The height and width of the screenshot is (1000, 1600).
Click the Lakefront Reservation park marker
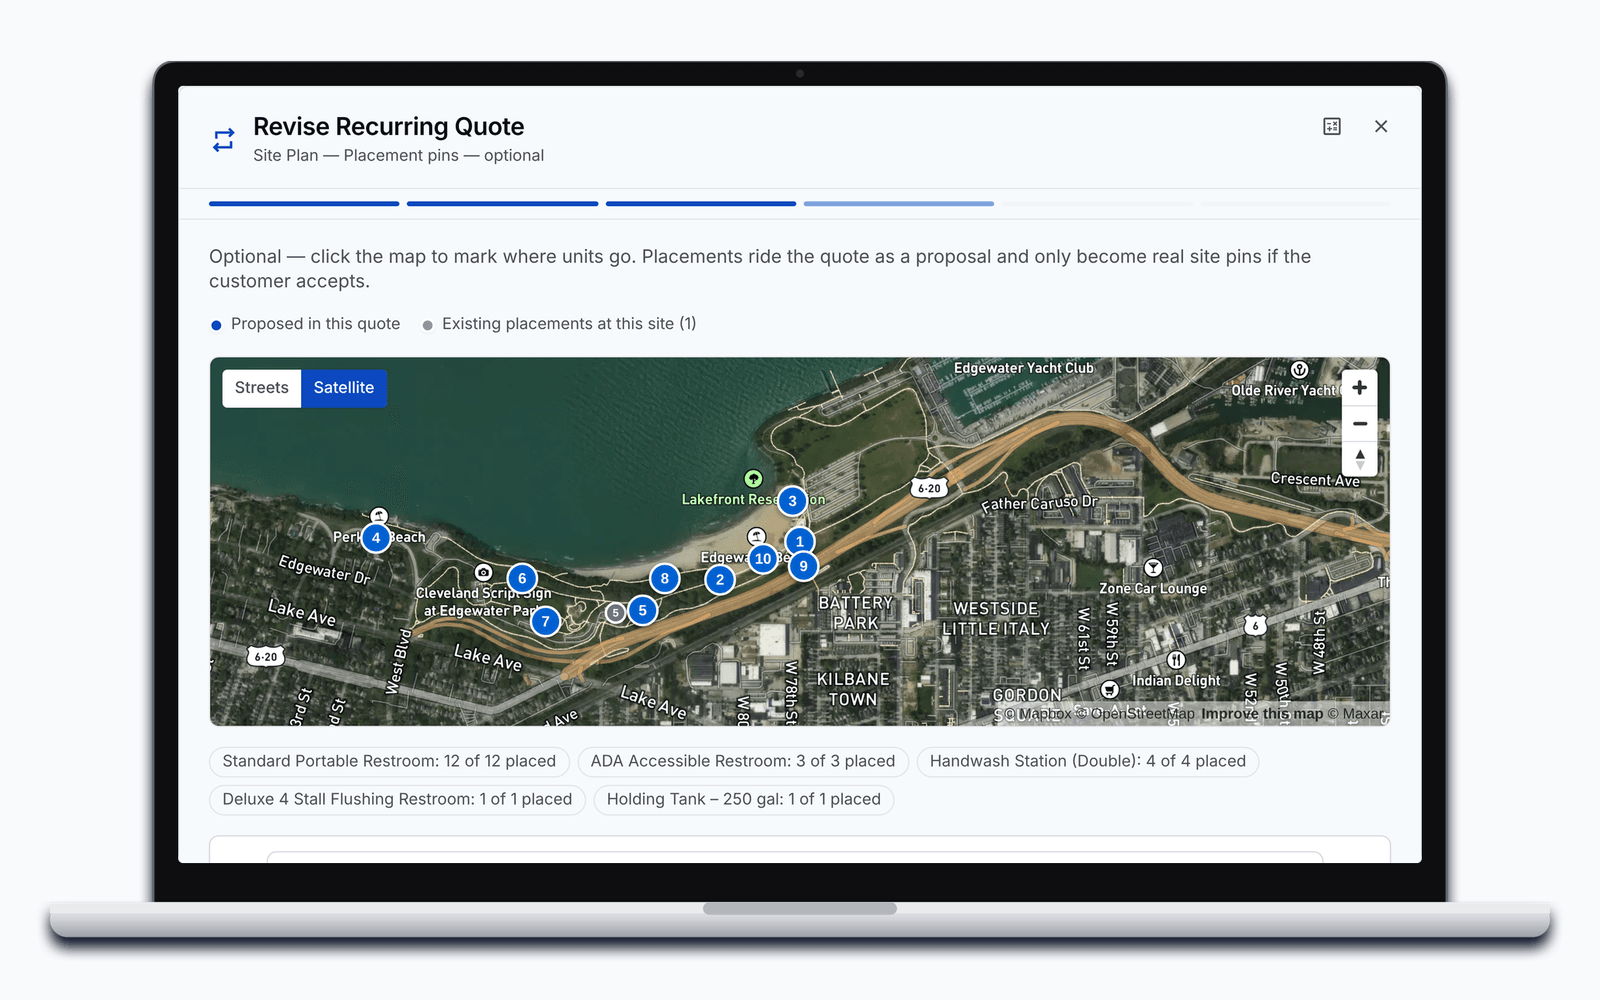754,479
